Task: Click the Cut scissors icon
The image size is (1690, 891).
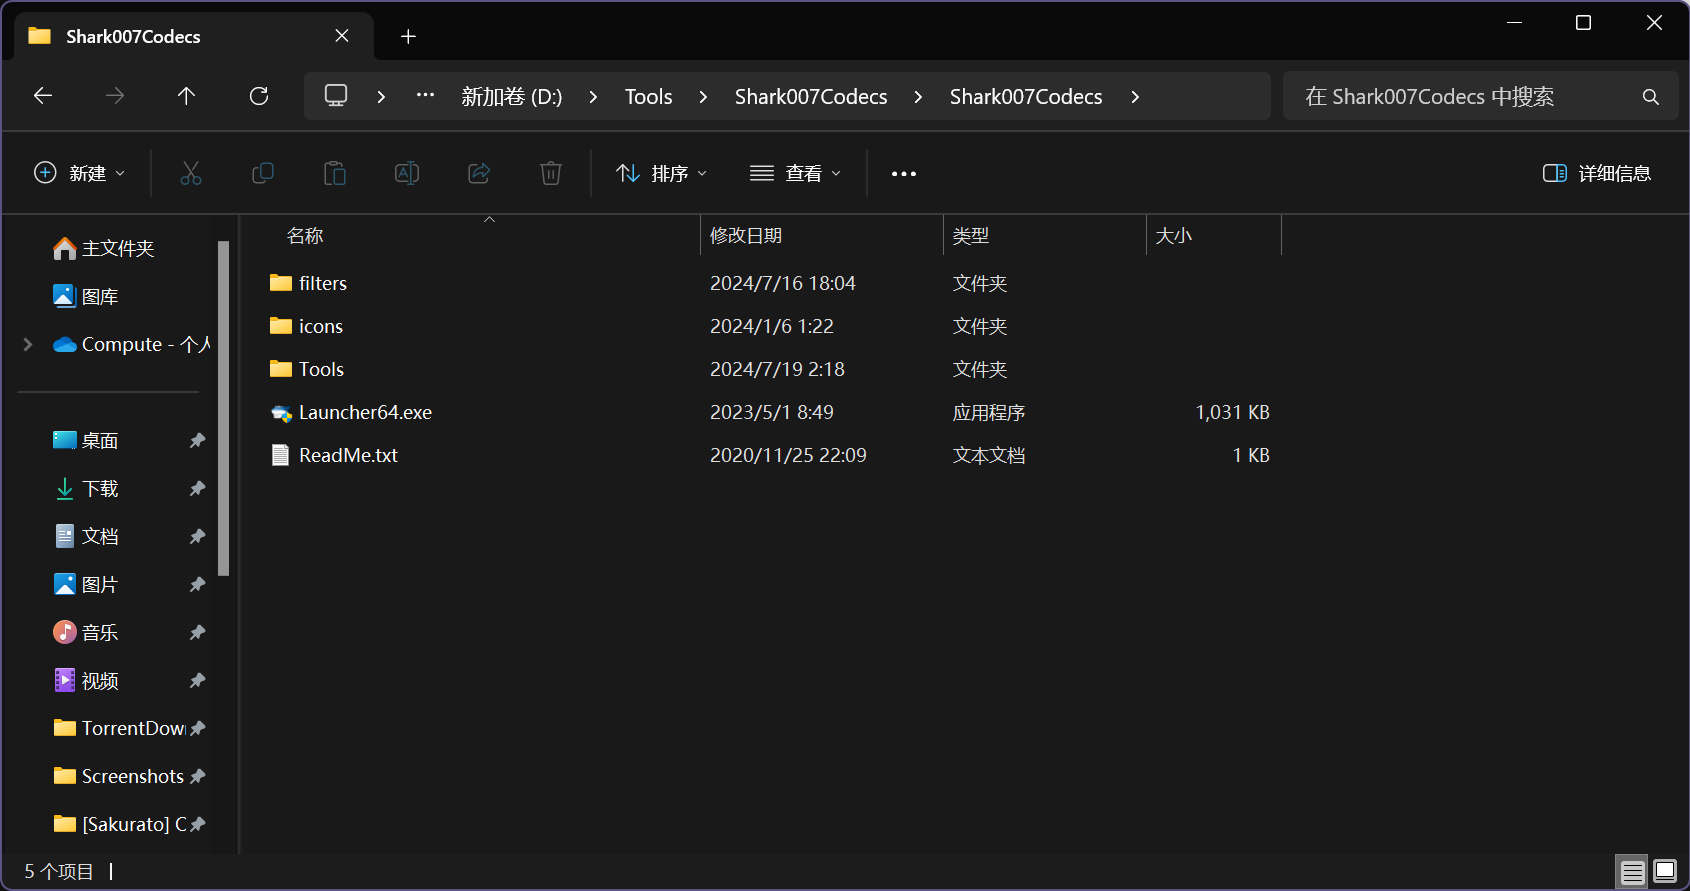Action: point(191,173)
